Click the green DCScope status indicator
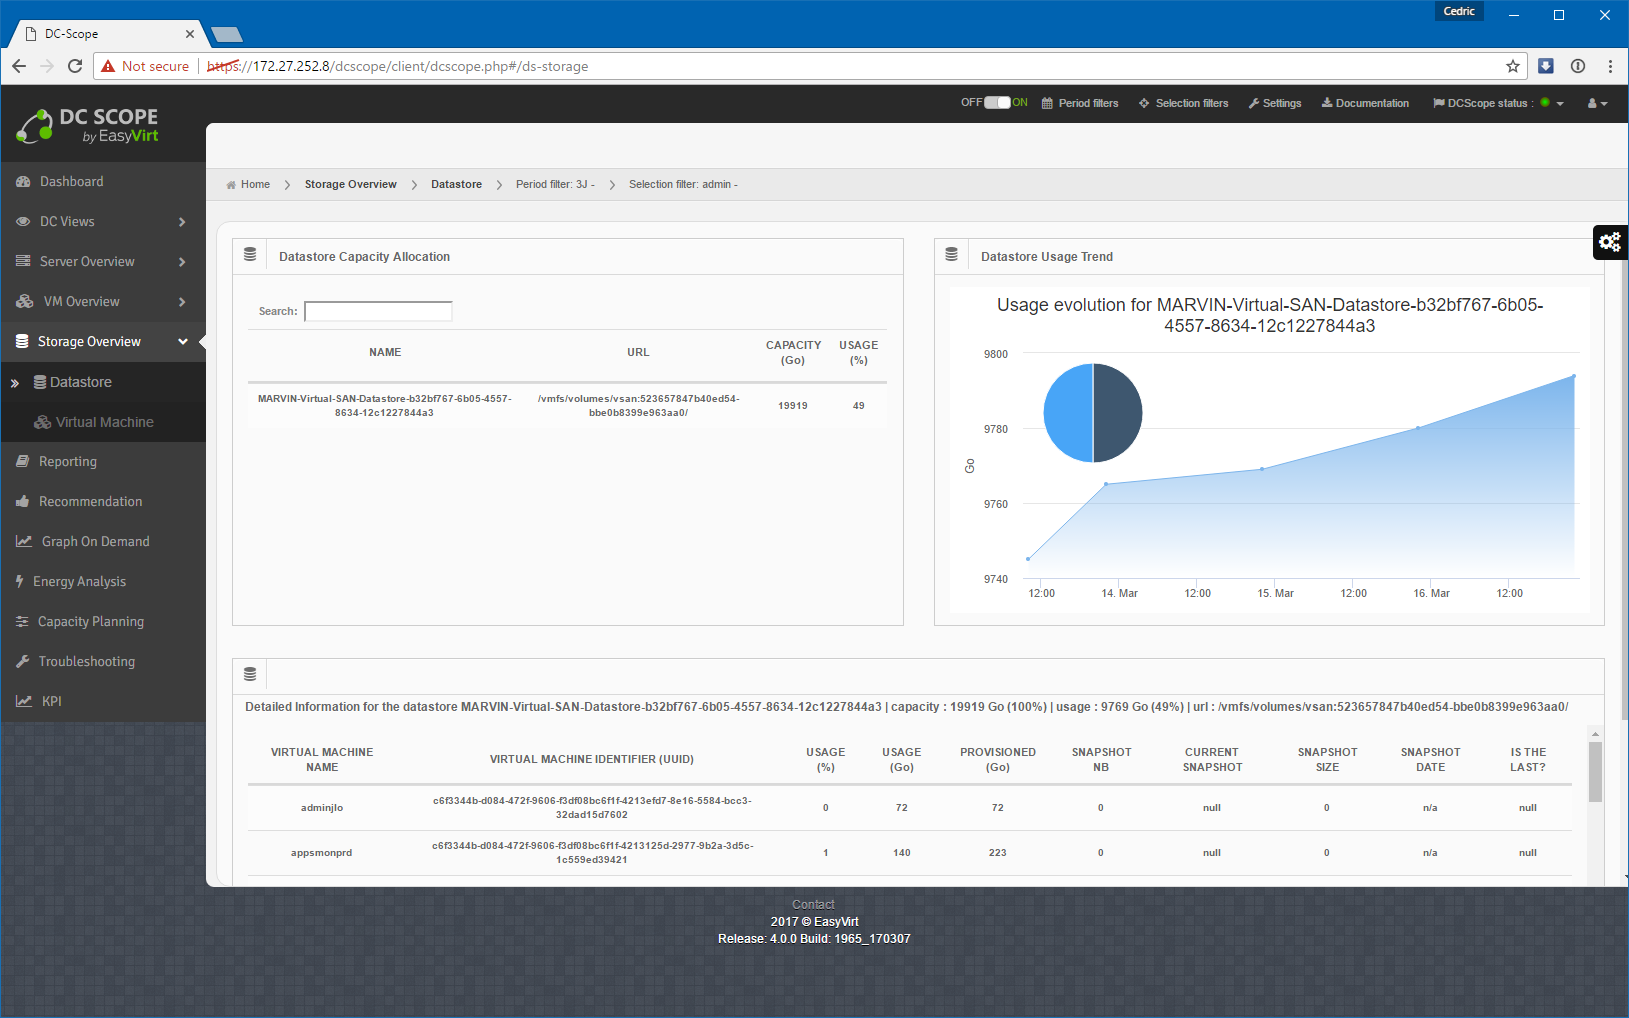 pyautogui.click(x=1545, y=103)
